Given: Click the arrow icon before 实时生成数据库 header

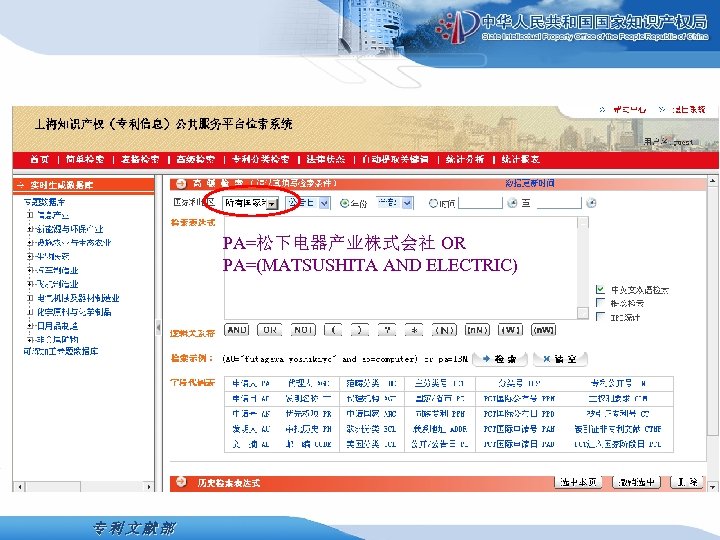Looking at the screenshot, I should 20,185.
